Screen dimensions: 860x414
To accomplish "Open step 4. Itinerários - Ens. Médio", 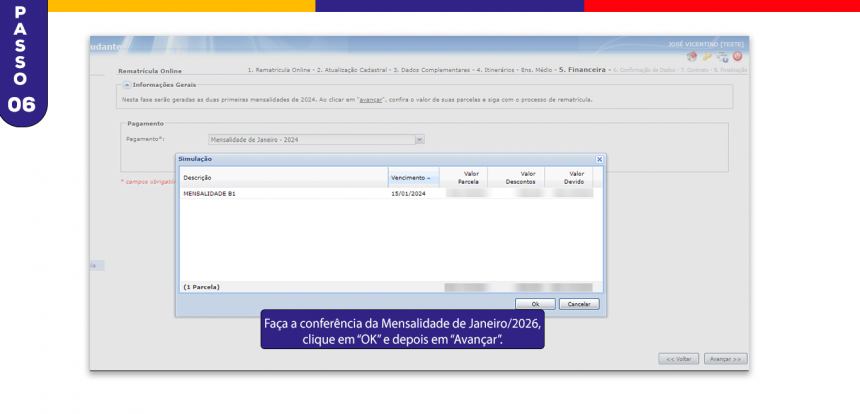I will (514, 70).
